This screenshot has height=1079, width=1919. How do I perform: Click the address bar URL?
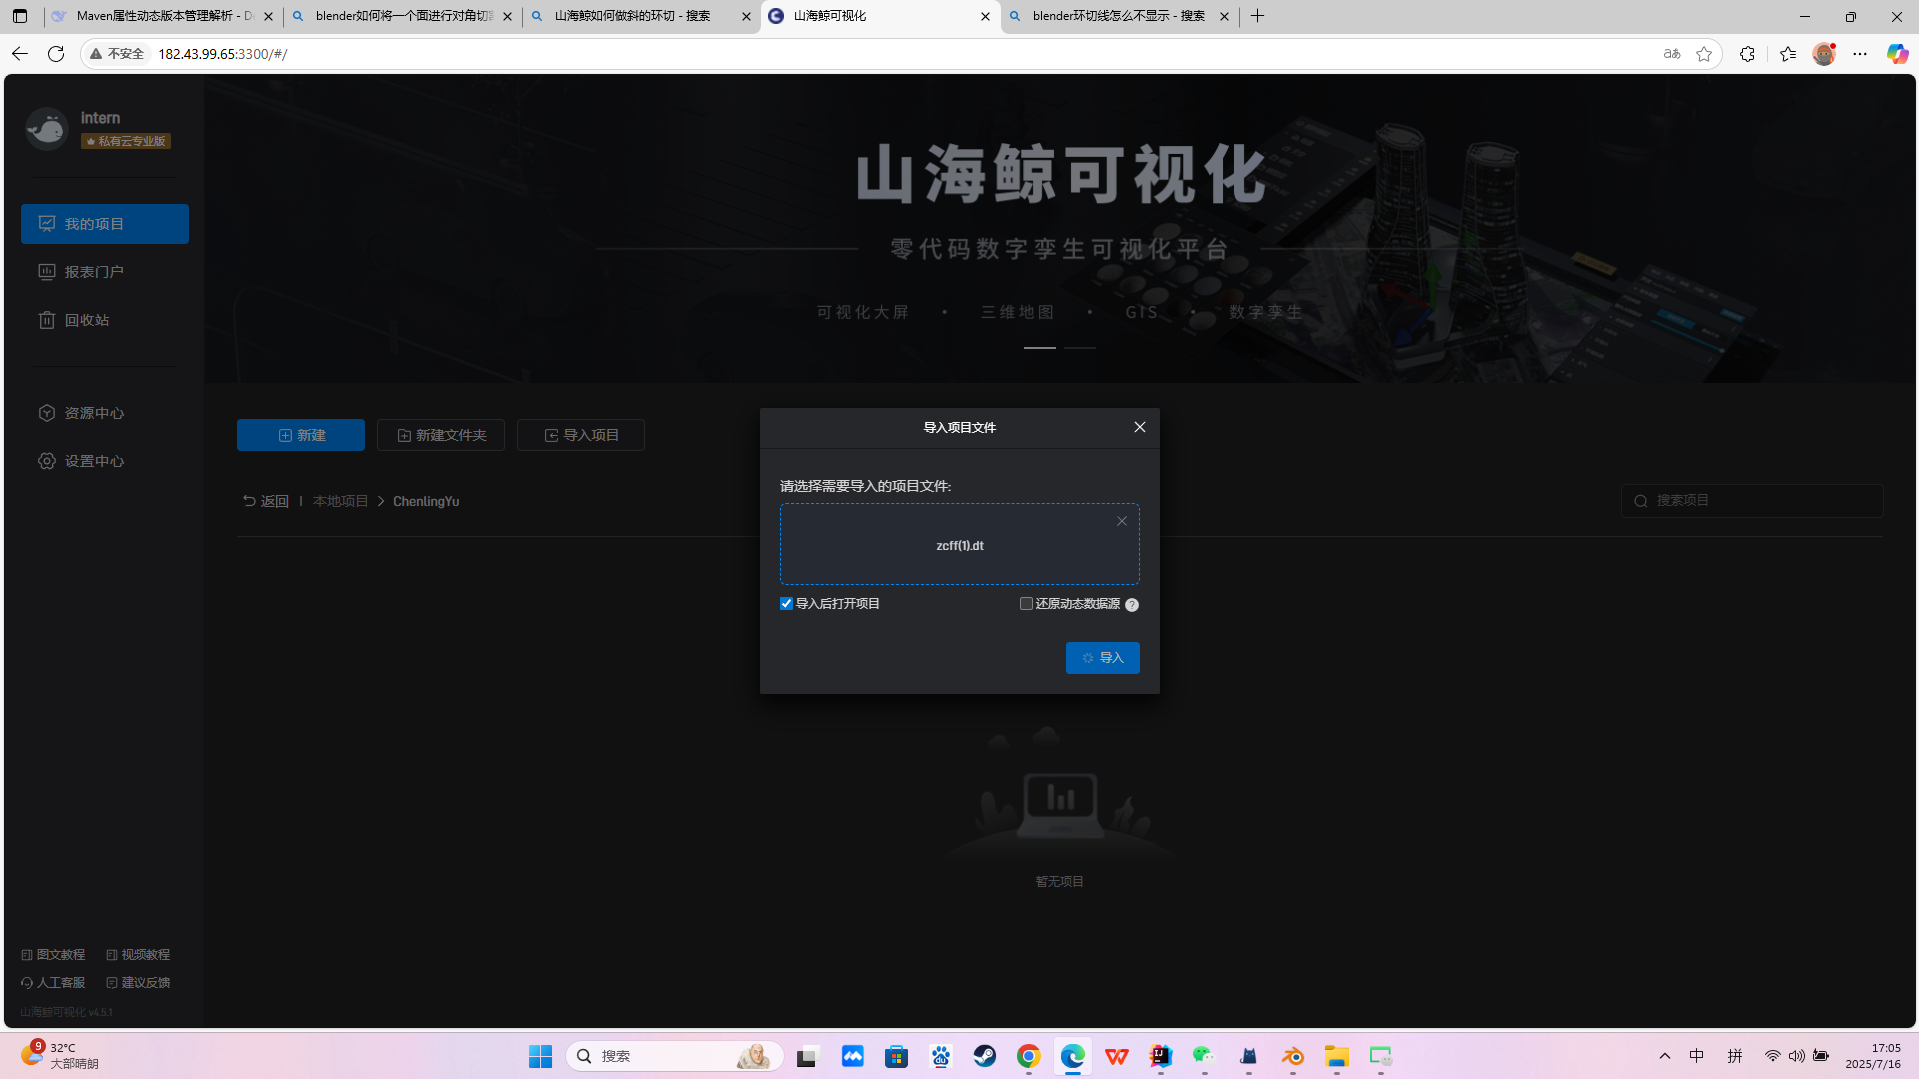[x=222, y=54]
